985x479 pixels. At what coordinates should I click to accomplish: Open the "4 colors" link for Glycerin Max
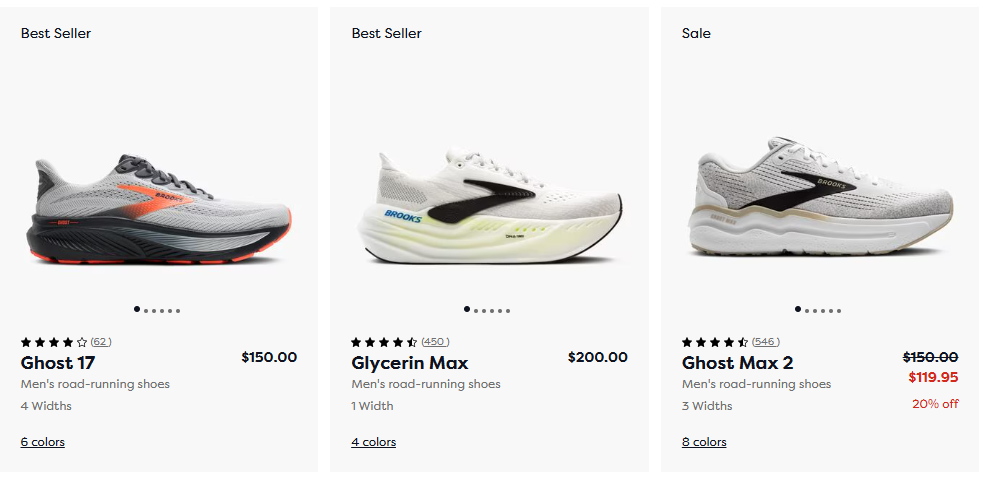(x=373, y=442)
